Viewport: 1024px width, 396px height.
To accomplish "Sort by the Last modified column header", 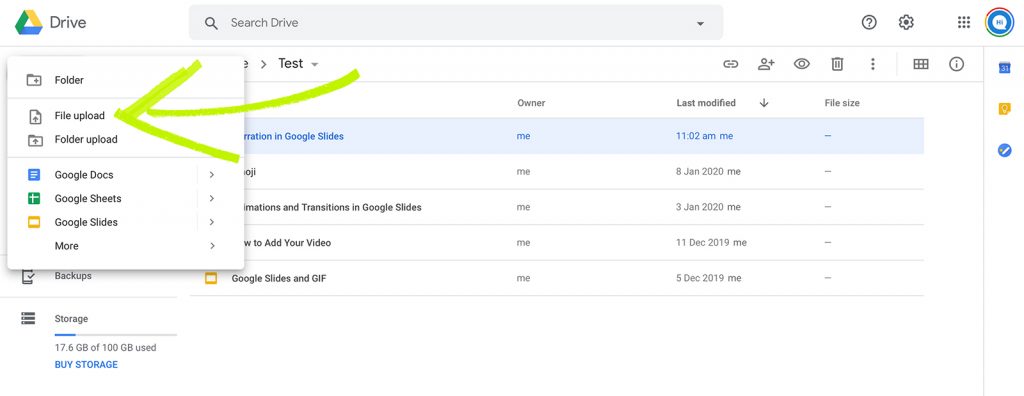I will (706, 103).
